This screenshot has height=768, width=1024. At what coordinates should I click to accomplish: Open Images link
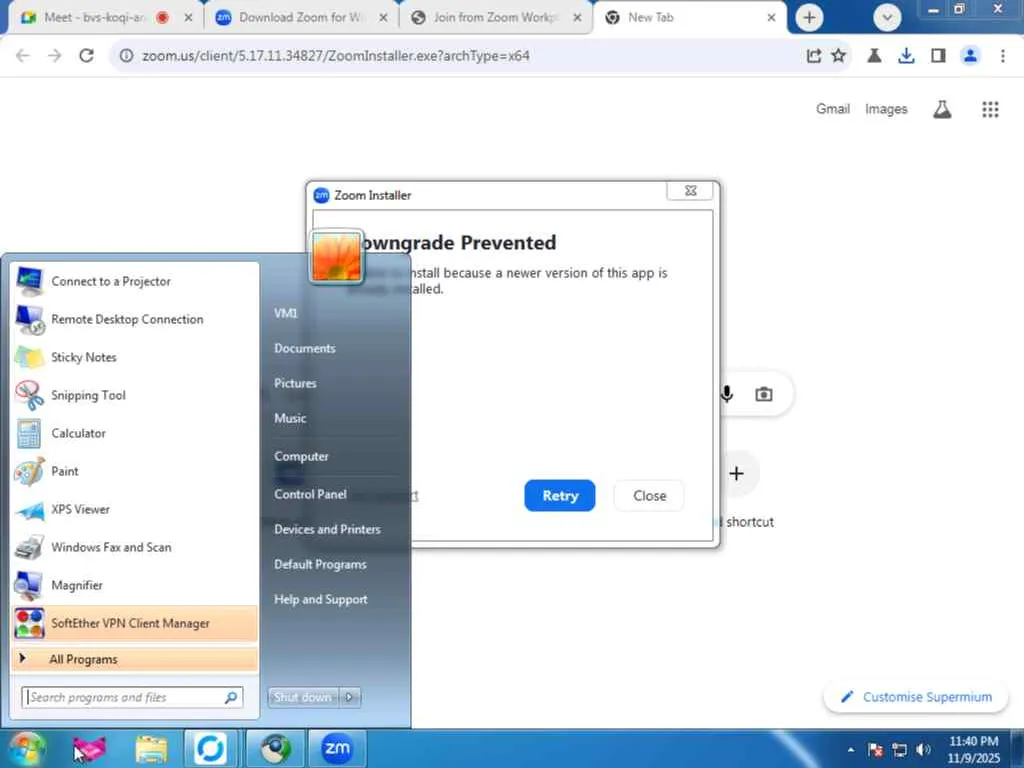tap(886, 109)
